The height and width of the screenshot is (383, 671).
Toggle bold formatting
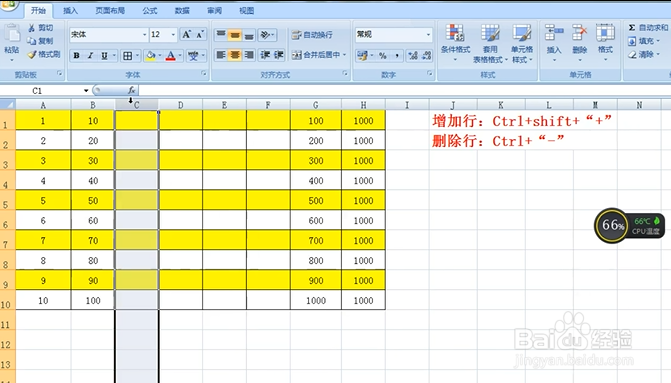coord(76,56)
